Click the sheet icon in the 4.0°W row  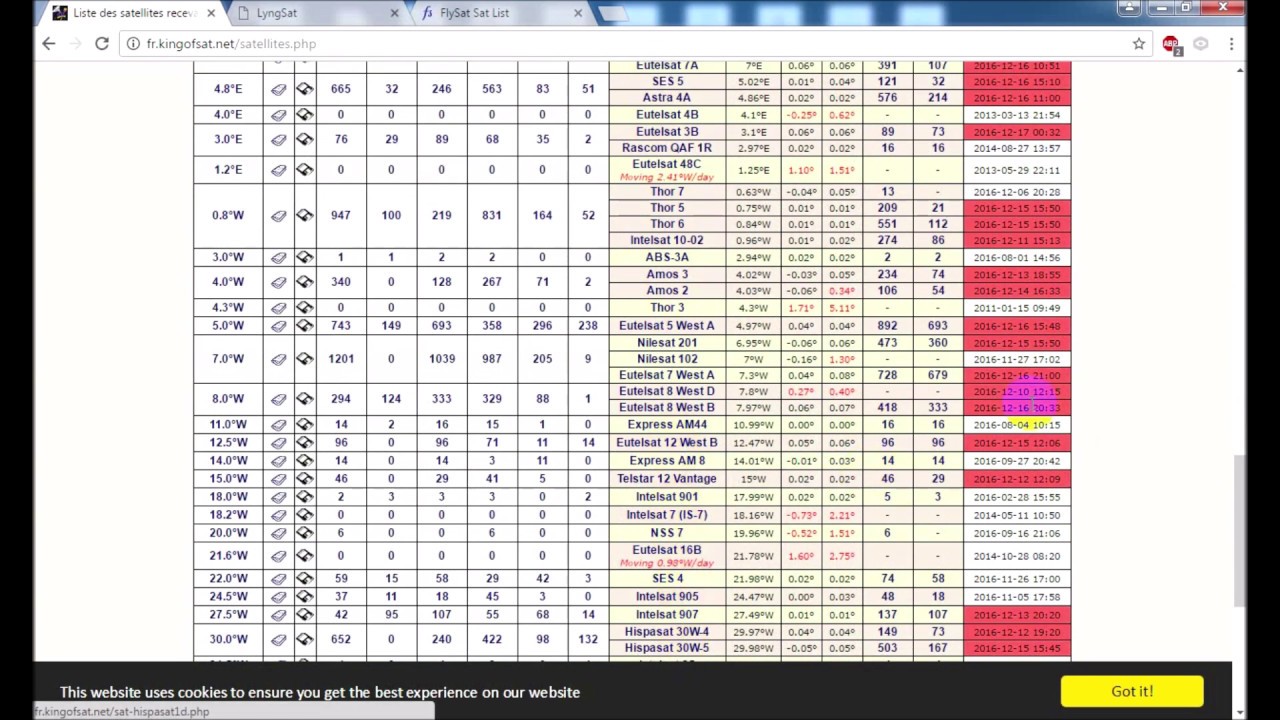pyautogui.click(x=278, y=282)
